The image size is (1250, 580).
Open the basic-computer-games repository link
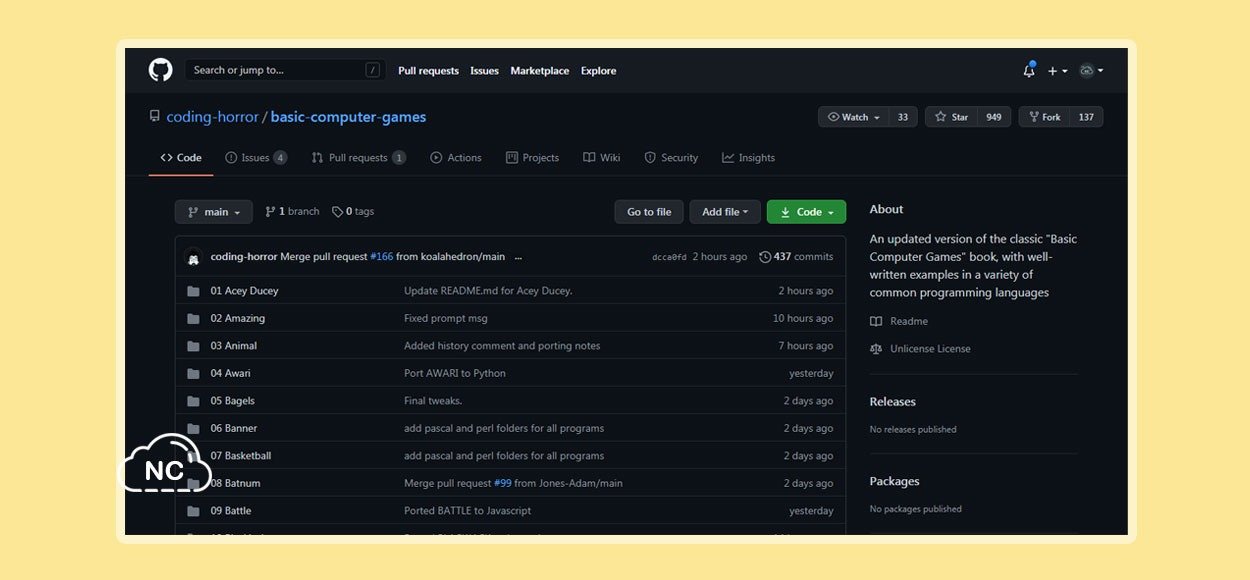[x=348, y=117]
